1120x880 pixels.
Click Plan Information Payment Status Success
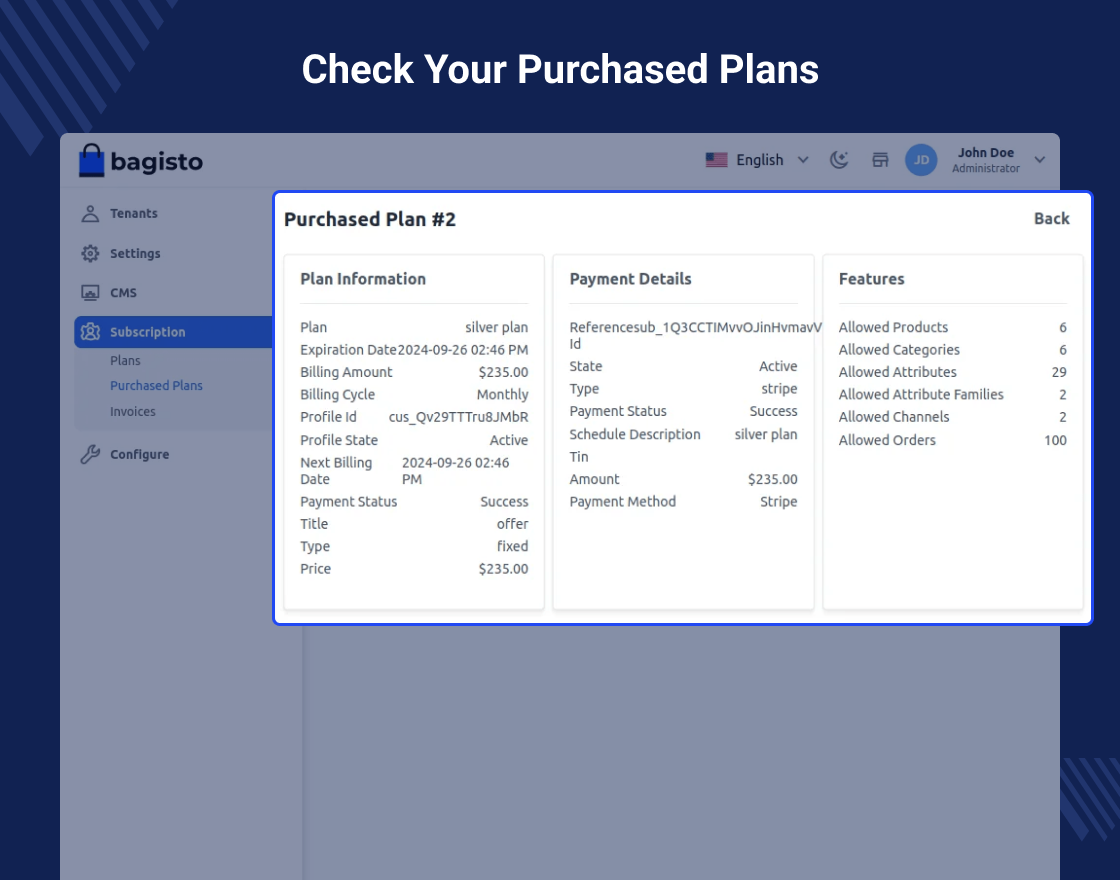click(x=504, y=501)
